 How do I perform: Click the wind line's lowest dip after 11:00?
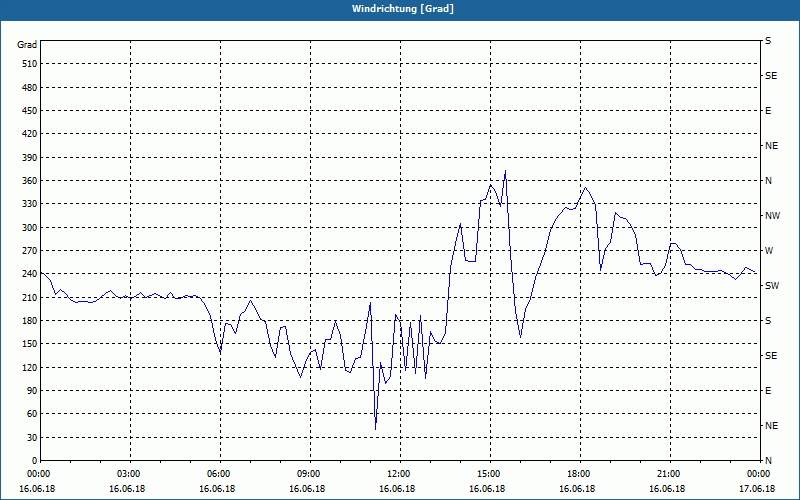(x=376, y=429)
